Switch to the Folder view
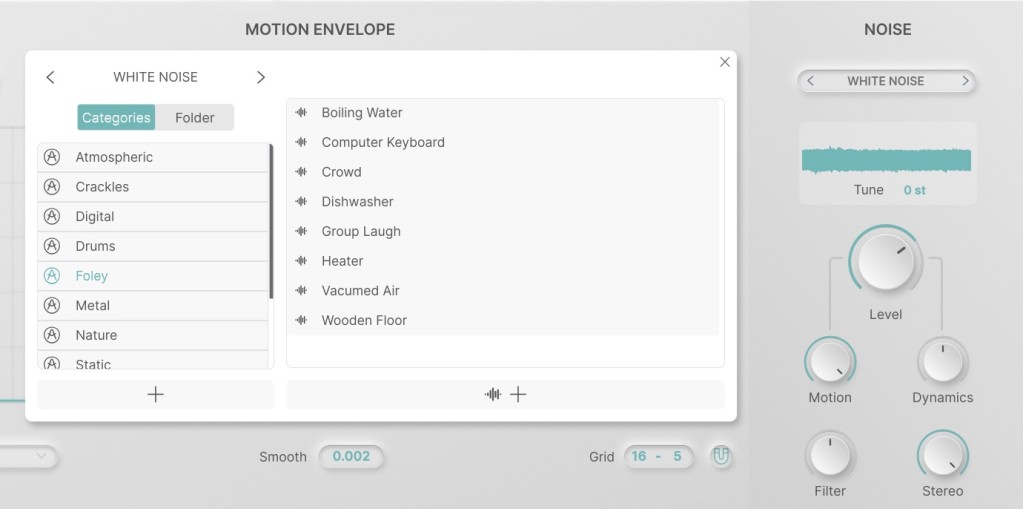 (194, 118)
